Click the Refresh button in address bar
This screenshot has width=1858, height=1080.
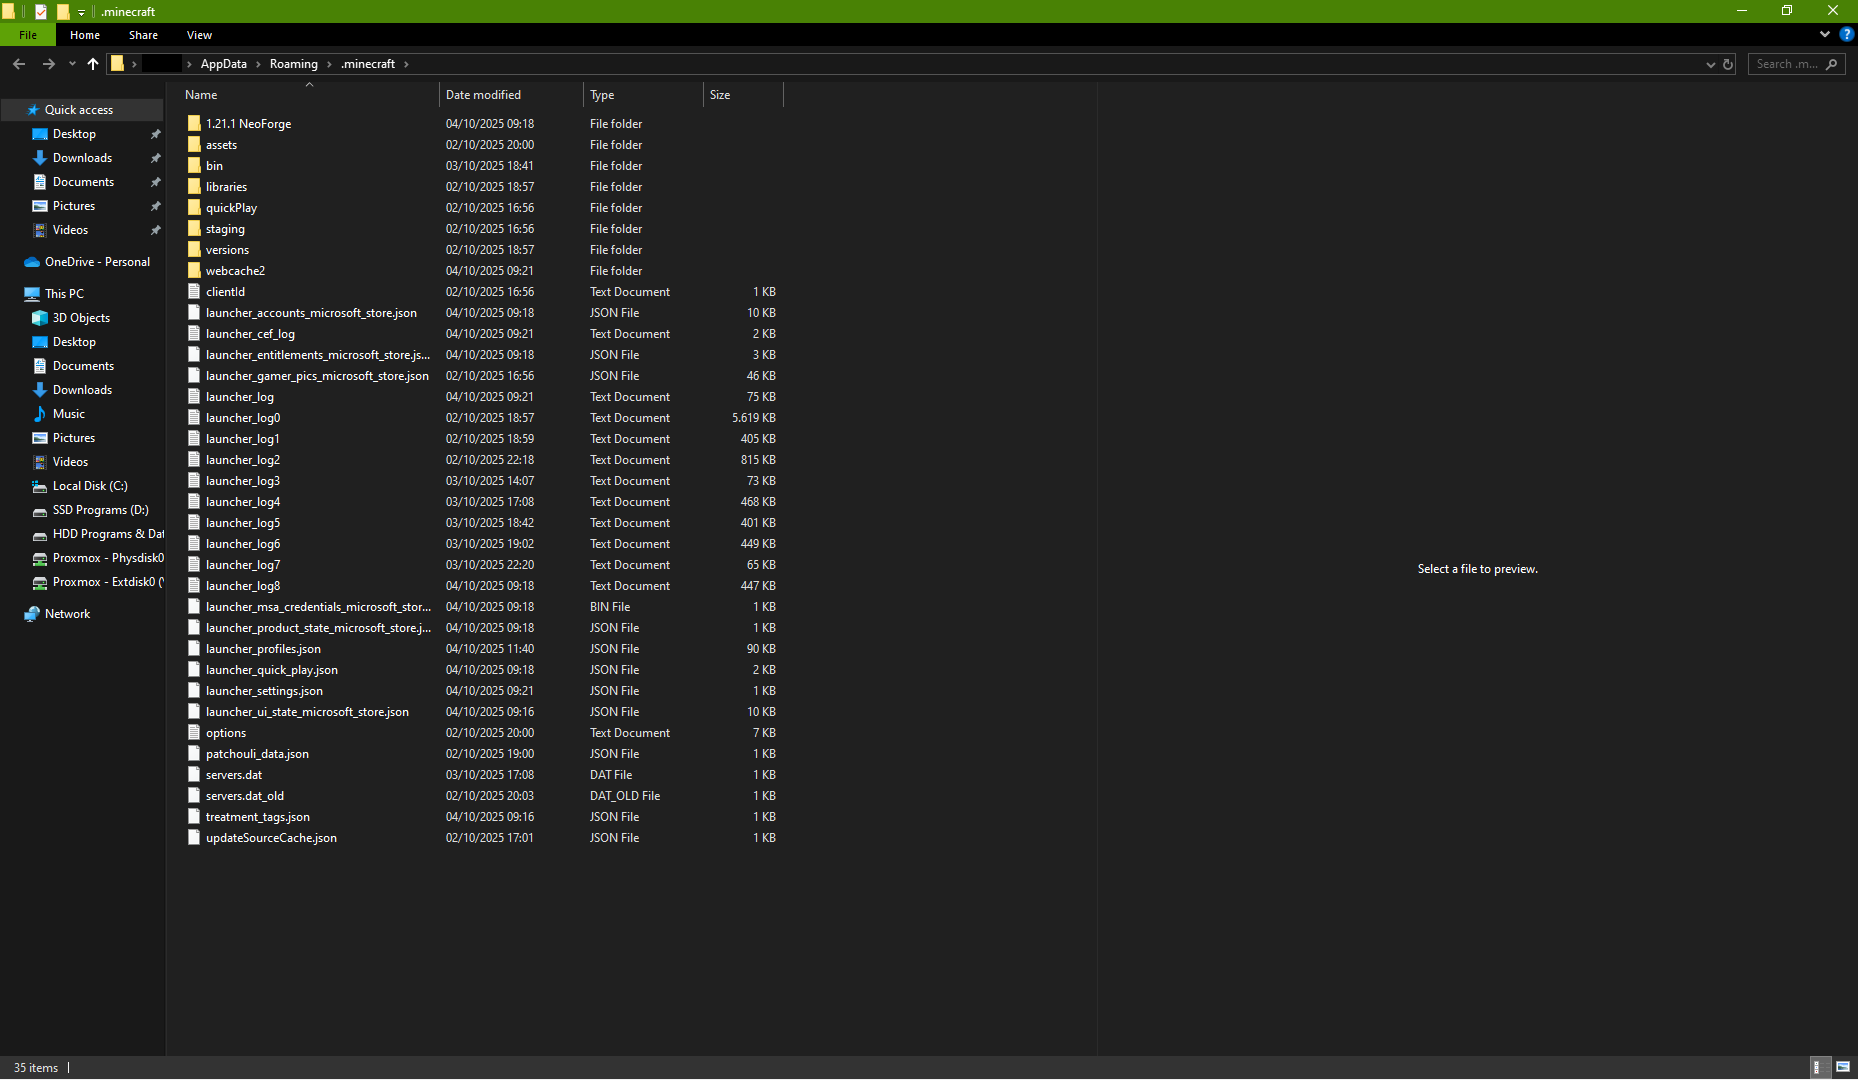tap(1728, 64)
